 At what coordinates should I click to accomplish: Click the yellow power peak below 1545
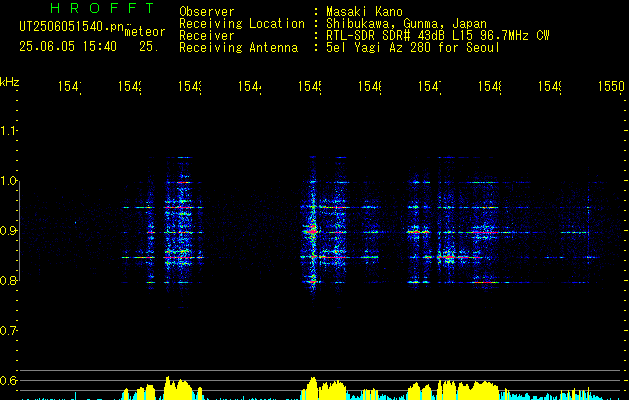(x=313, y=388)
